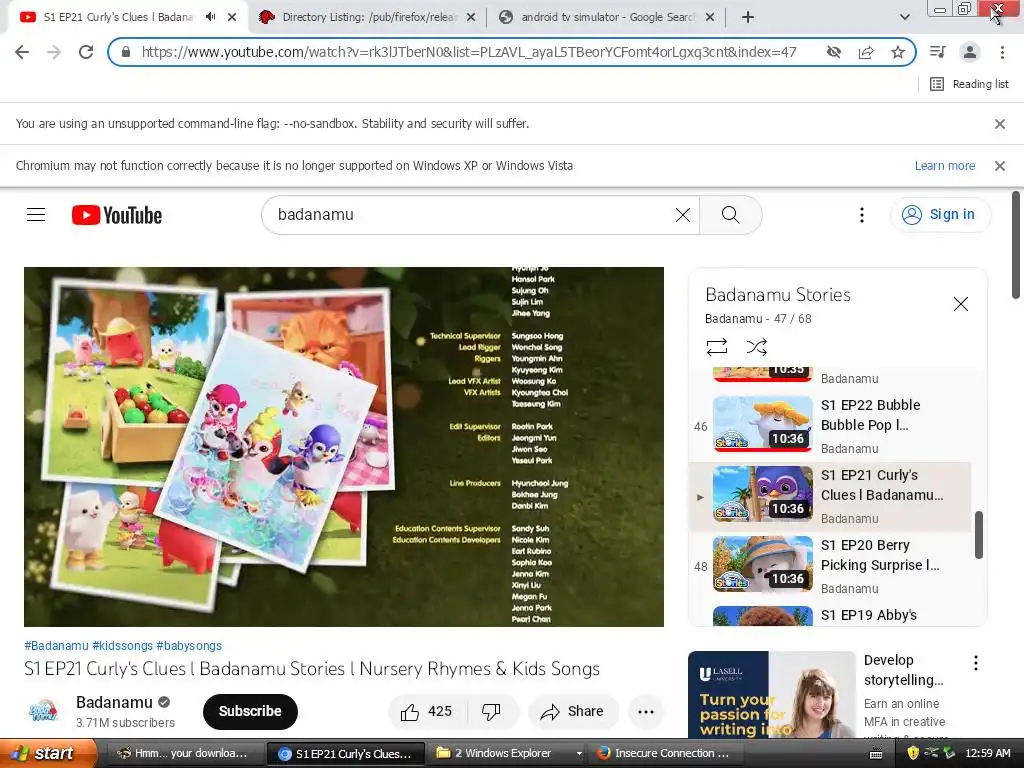Toggle loop playlist
The image size is (1024, 768).
[x=716, y=347]
